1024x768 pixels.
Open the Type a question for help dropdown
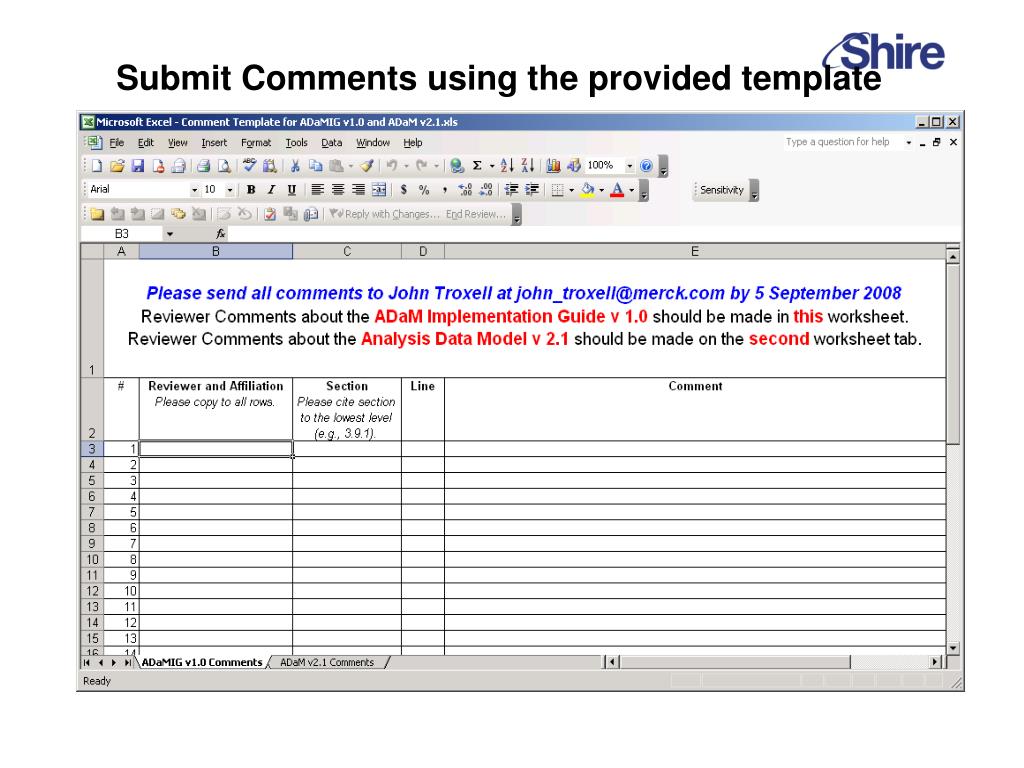coord(908,142)
